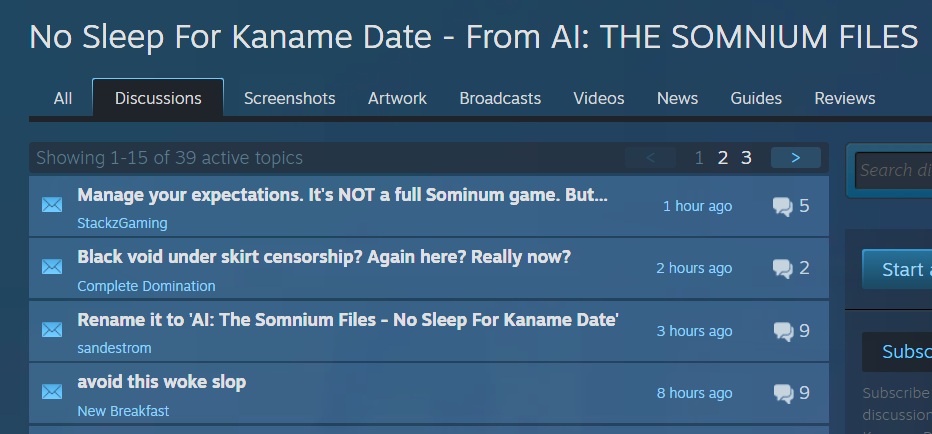Image resolution: width=932 pixels, height=434 pixels.
Task: Click reply bubble icon on sandestrom's topic
Action: [783, 331]
